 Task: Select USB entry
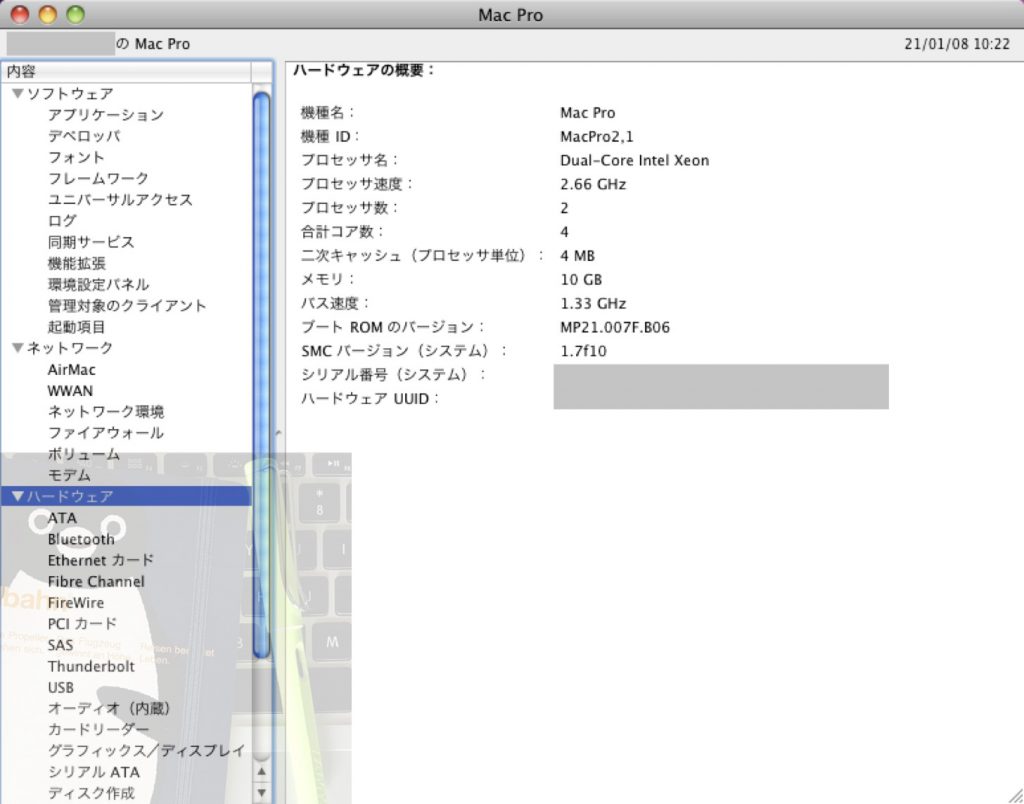point(61,687)
